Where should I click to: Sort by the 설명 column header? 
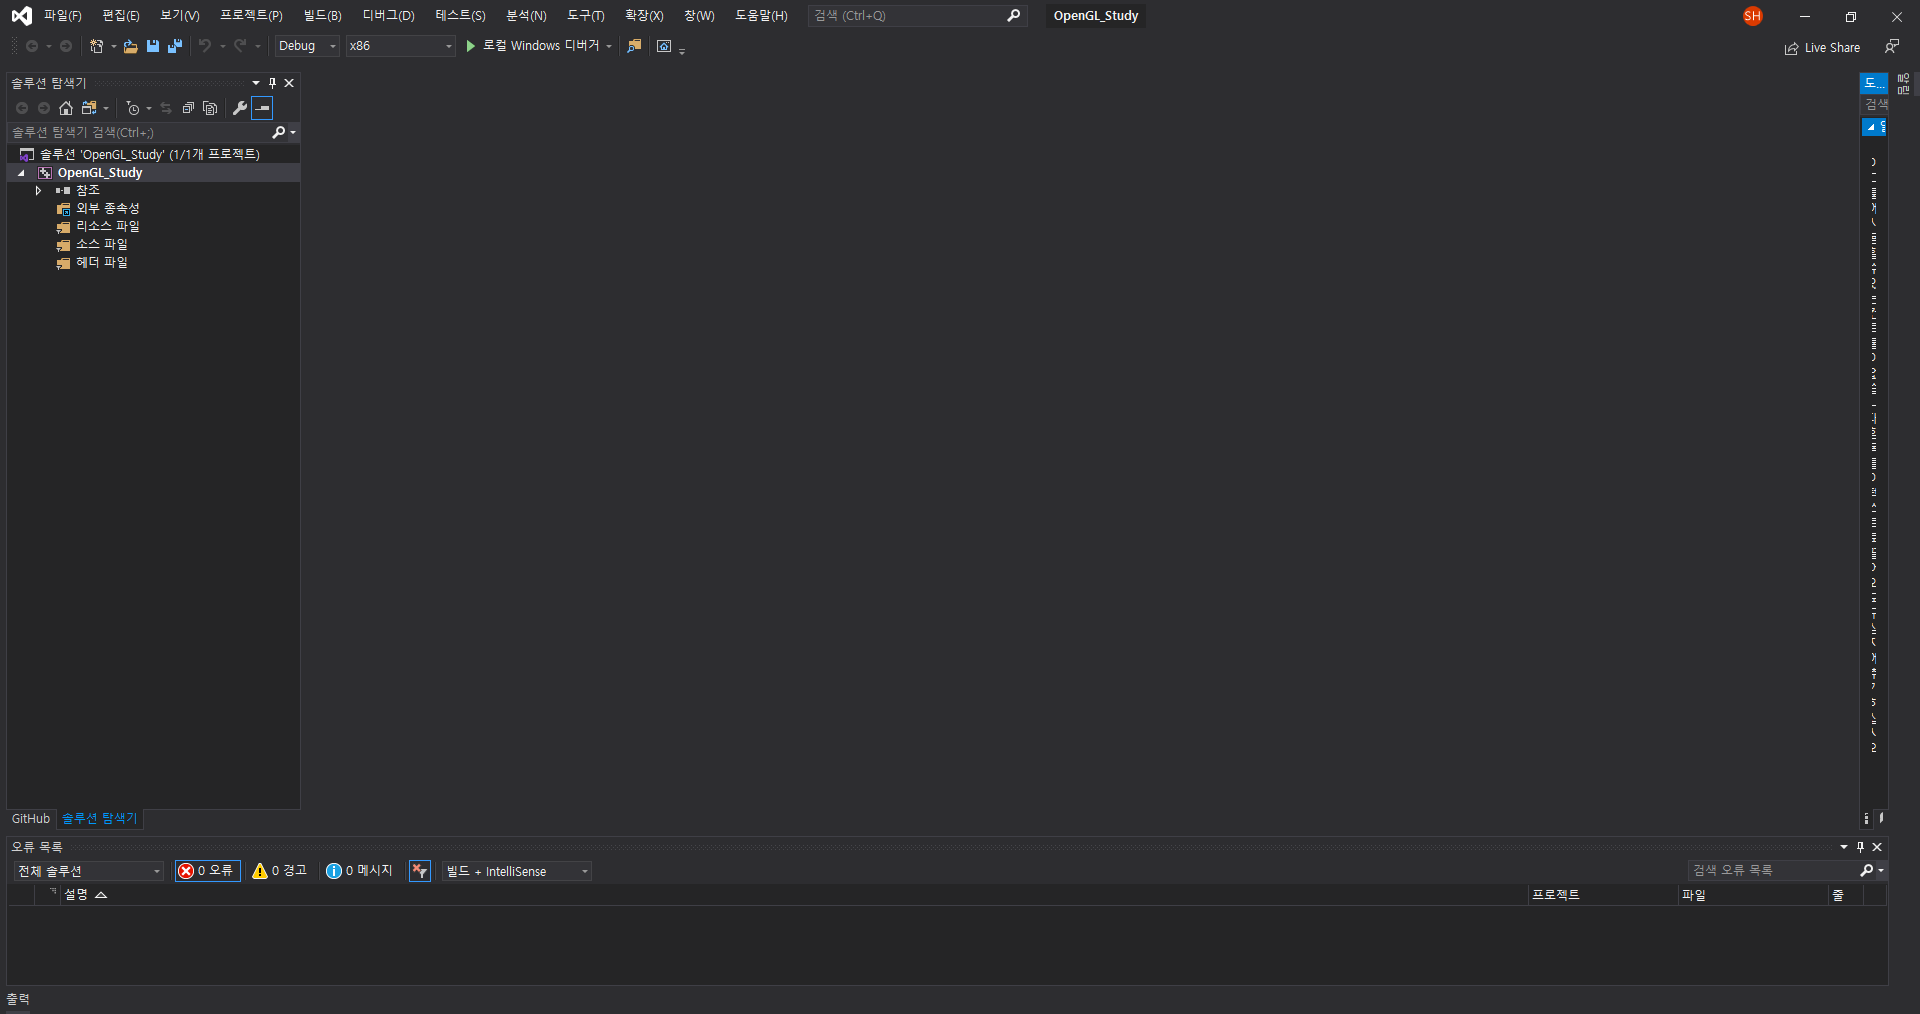pyautogui.click(x=76, y=895)
